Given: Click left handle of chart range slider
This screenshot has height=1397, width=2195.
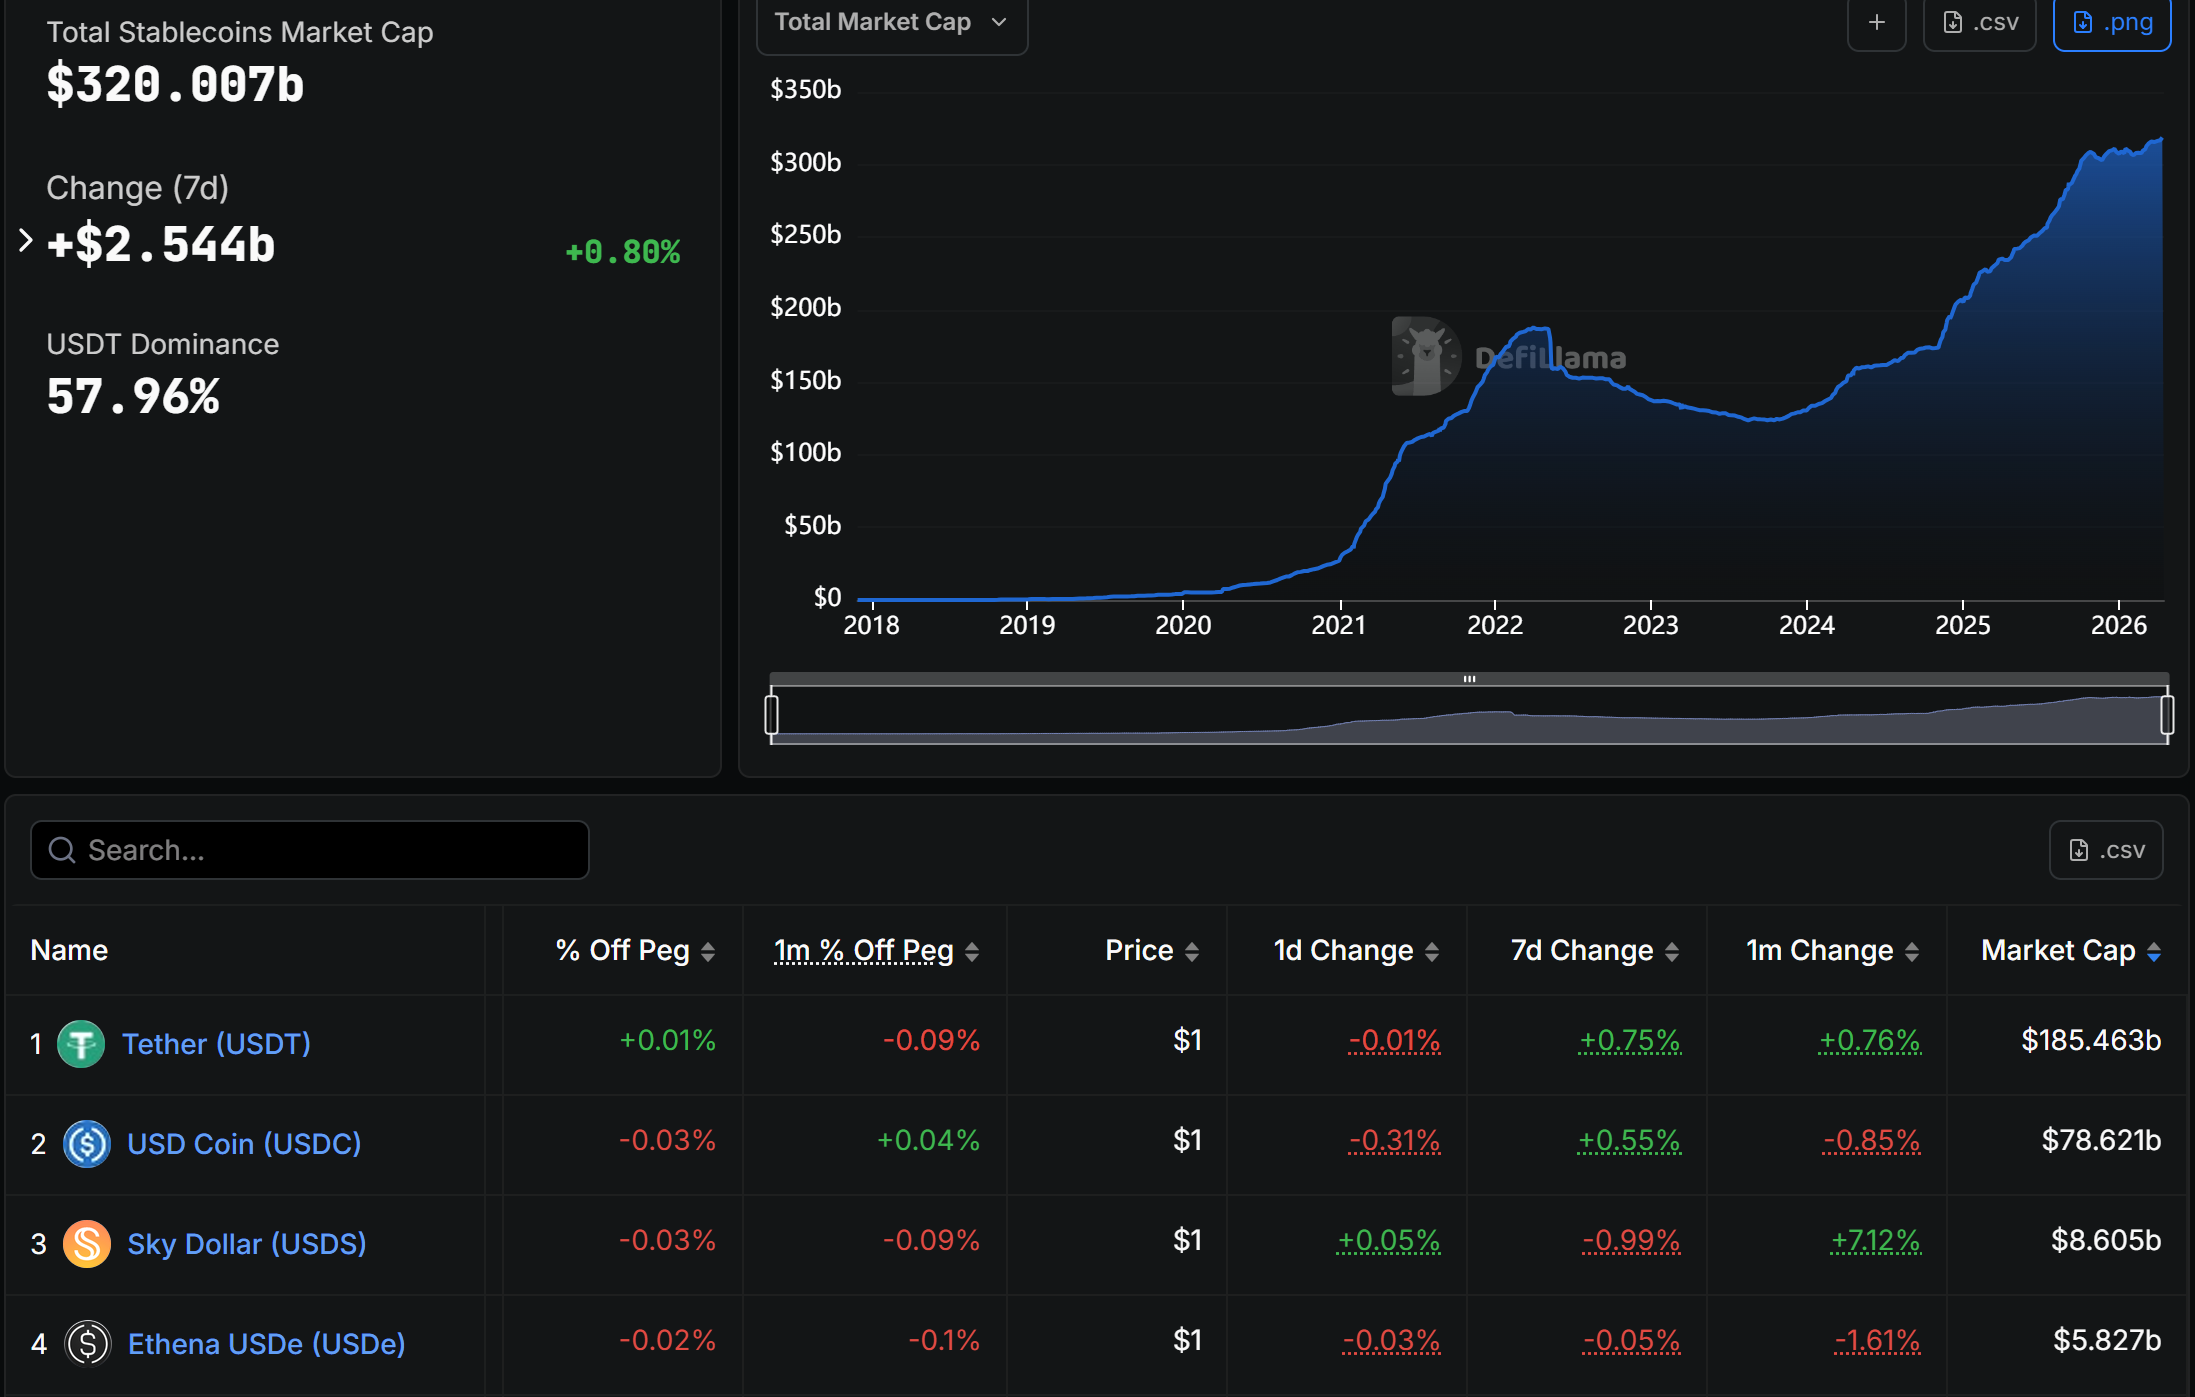Looking at the screenshot, I should click(771, 715).
